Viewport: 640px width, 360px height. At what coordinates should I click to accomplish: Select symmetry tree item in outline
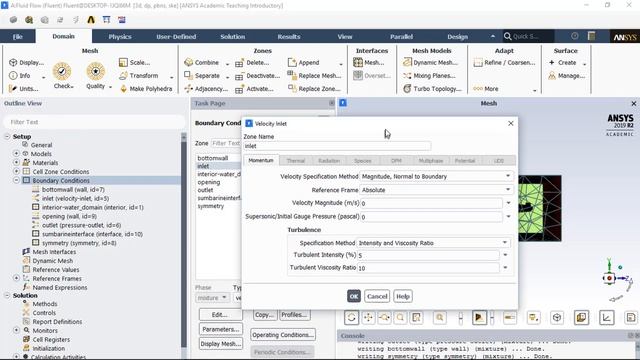(x=79, y=243)
